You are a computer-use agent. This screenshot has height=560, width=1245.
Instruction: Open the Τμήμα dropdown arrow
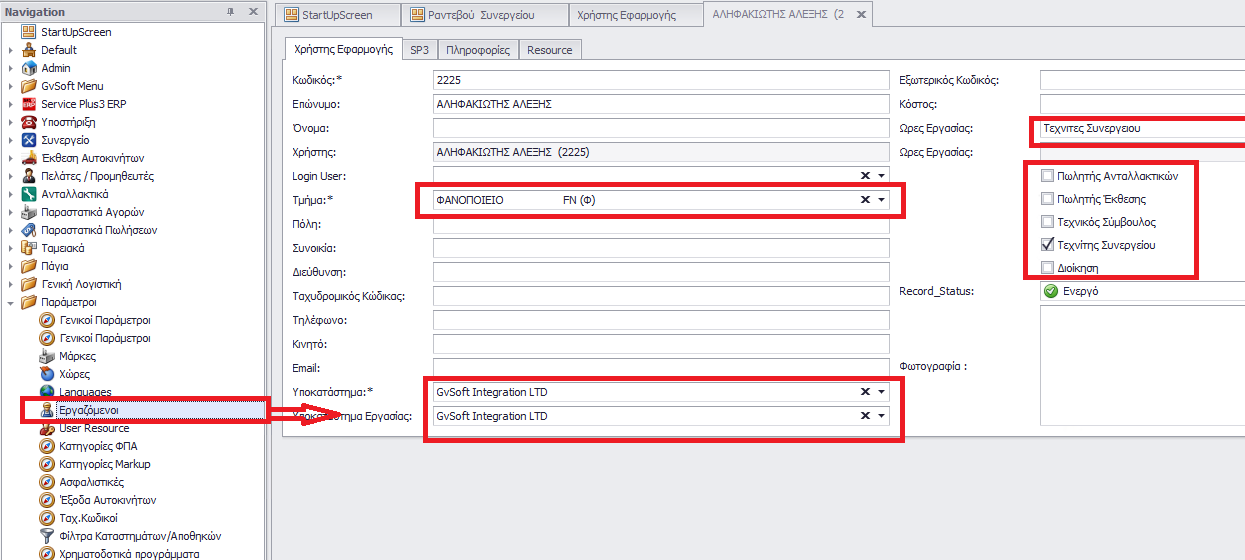tap(881, 200)
